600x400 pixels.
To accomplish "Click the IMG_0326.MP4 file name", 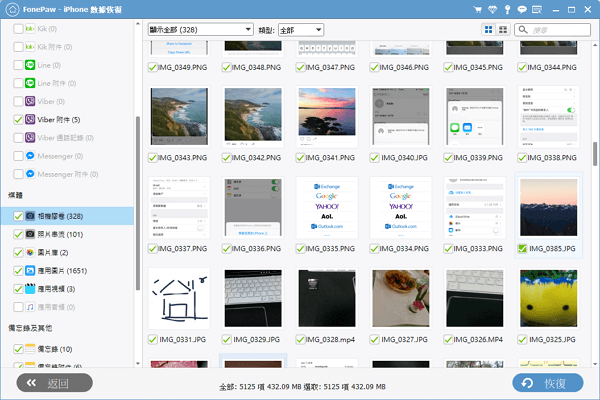I will tap(478, 340).
